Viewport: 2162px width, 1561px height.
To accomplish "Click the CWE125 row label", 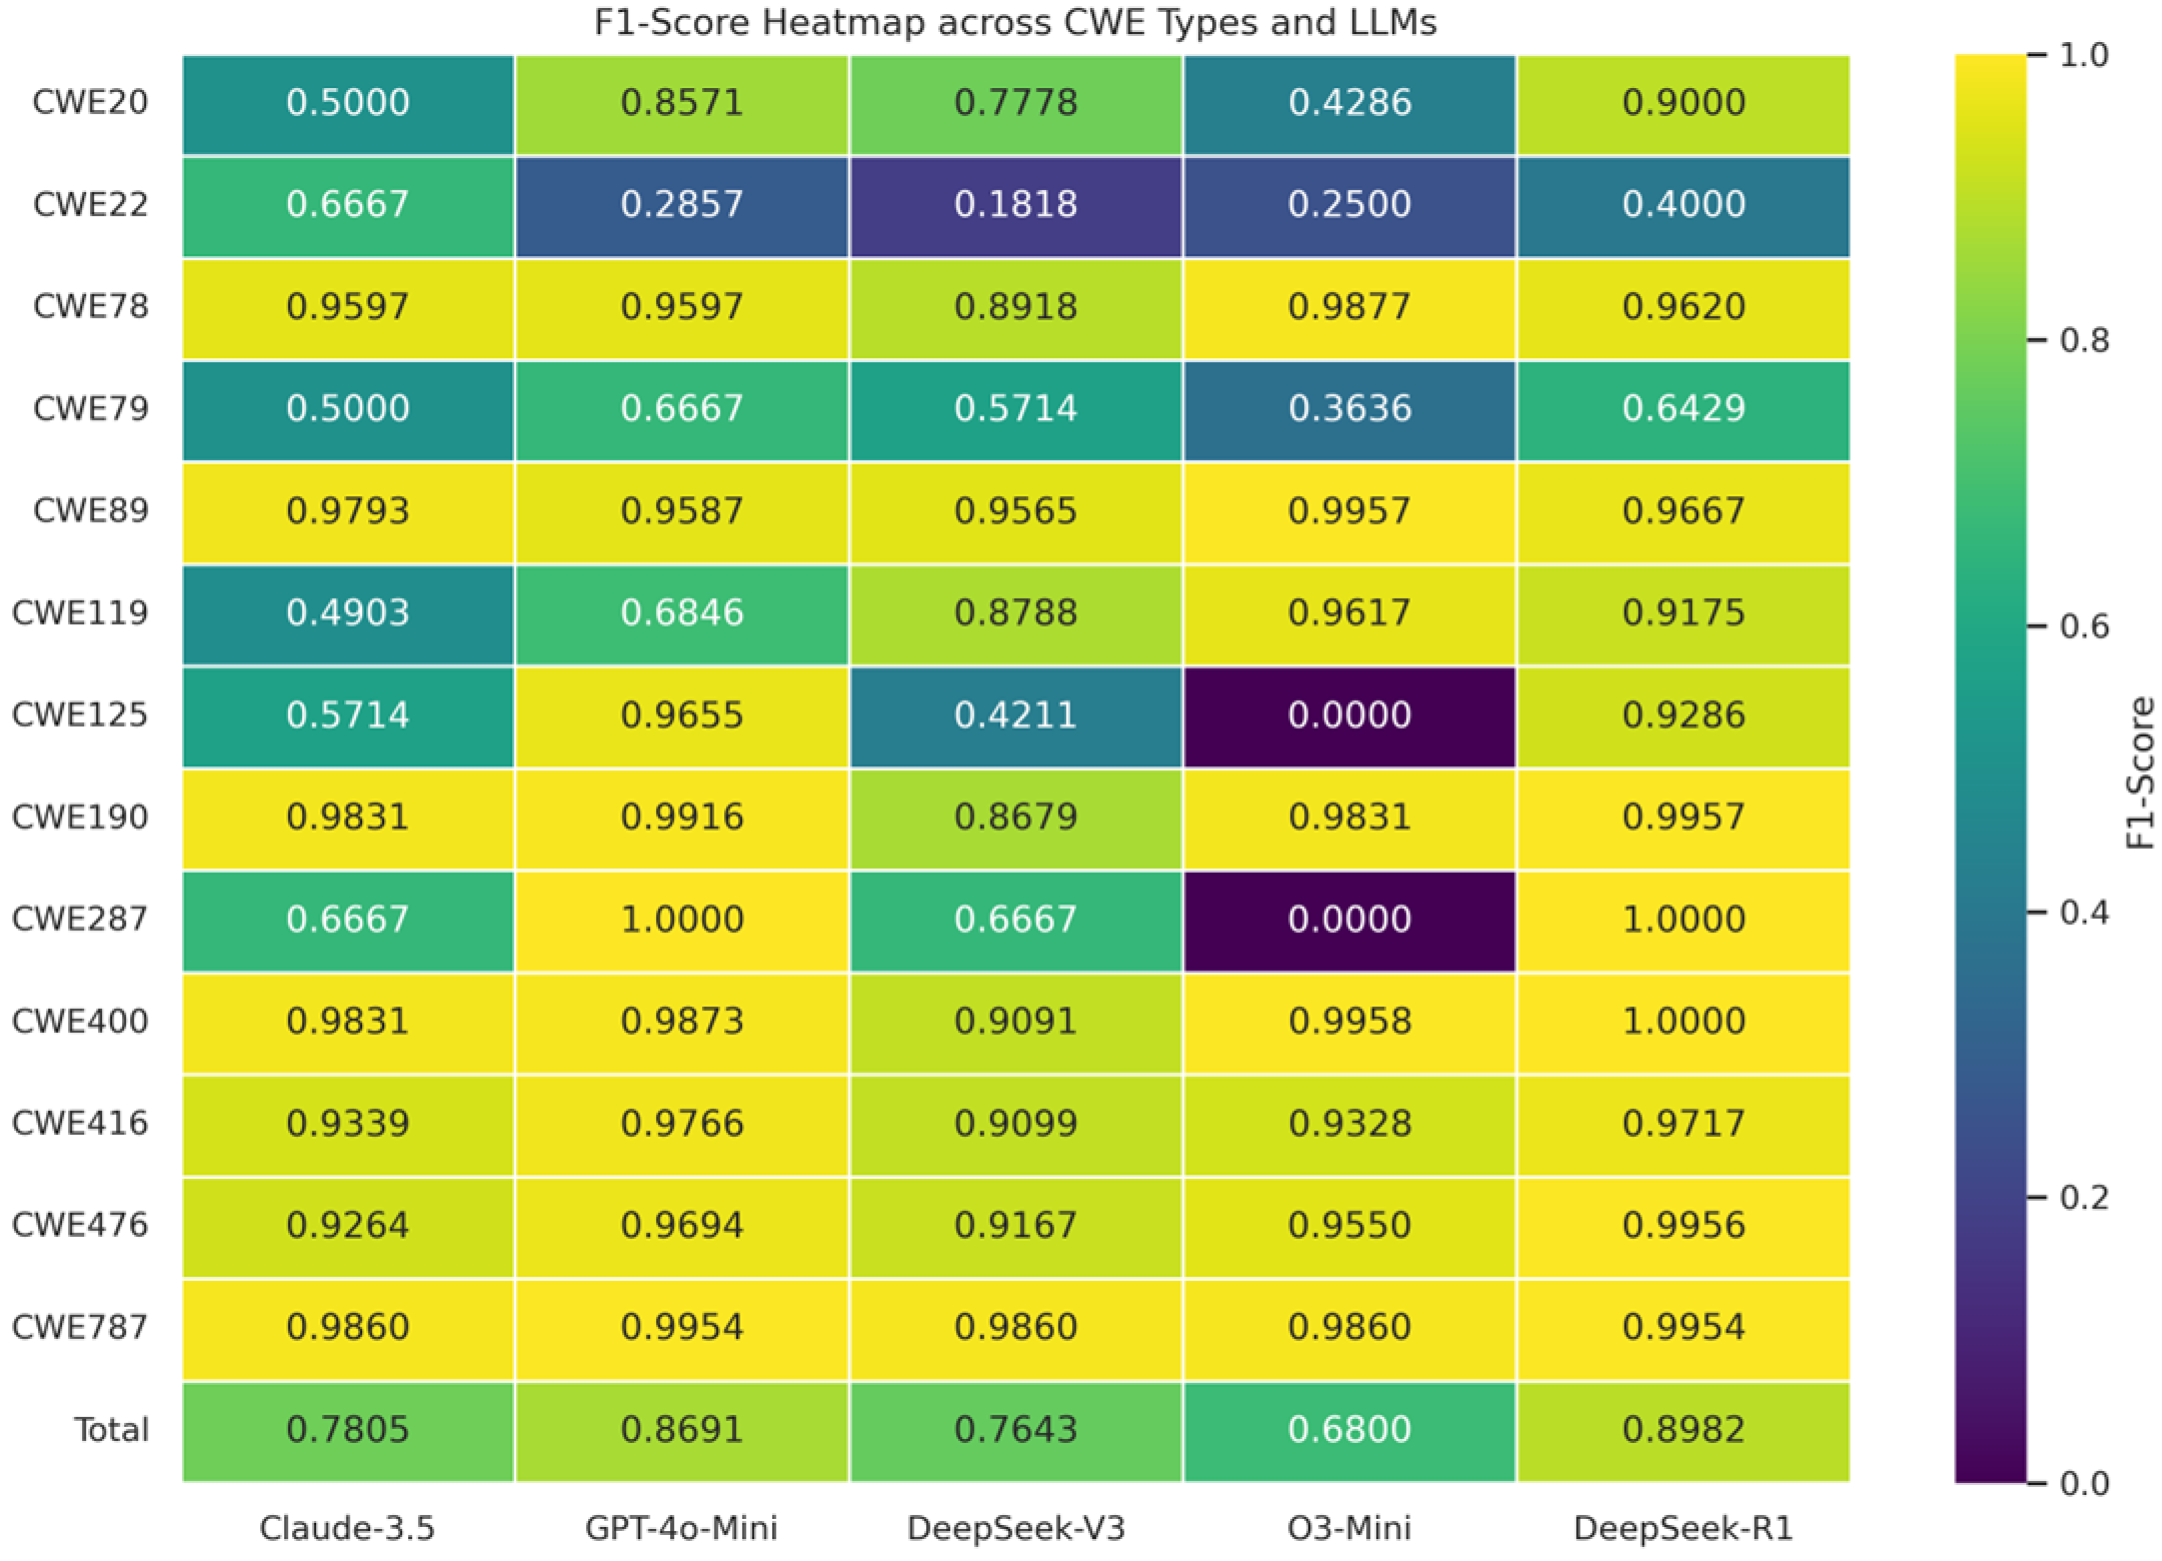I will (80, 715).
